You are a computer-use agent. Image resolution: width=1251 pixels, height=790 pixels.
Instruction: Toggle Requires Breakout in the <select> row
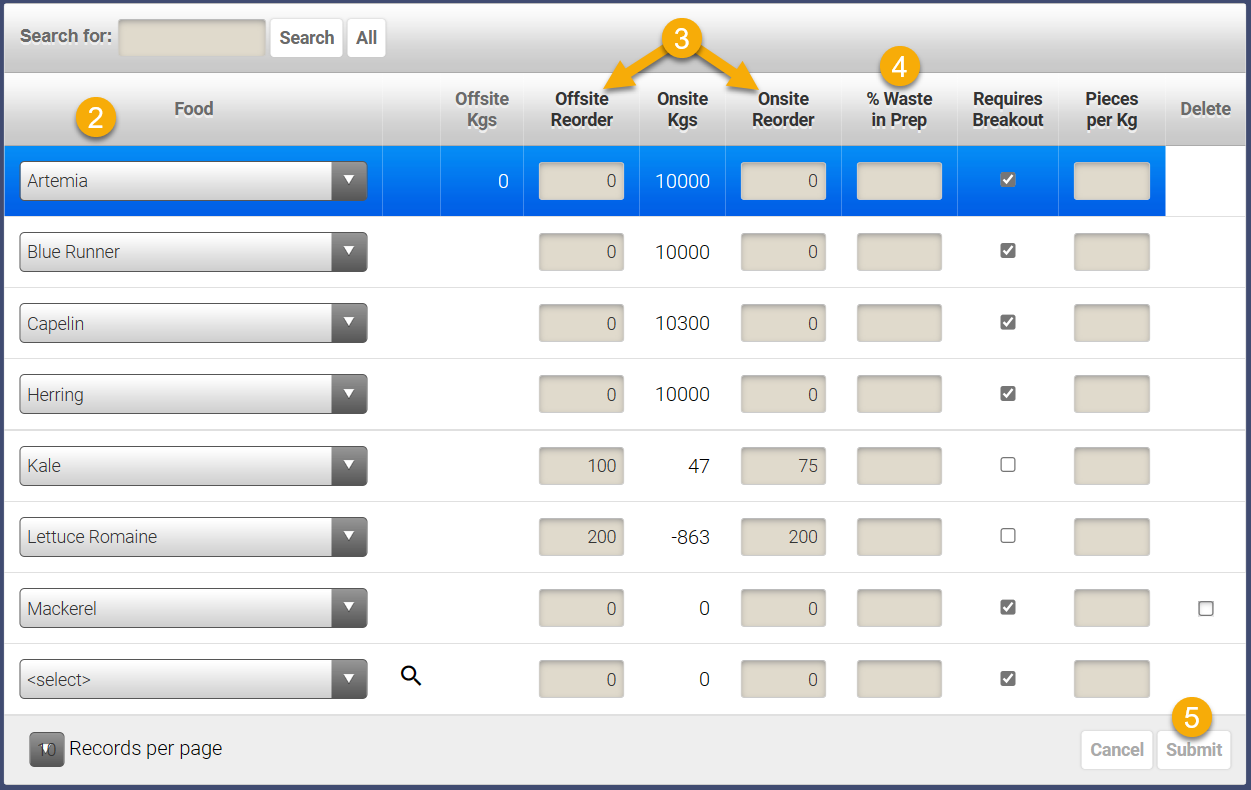tap(1008, 678)
